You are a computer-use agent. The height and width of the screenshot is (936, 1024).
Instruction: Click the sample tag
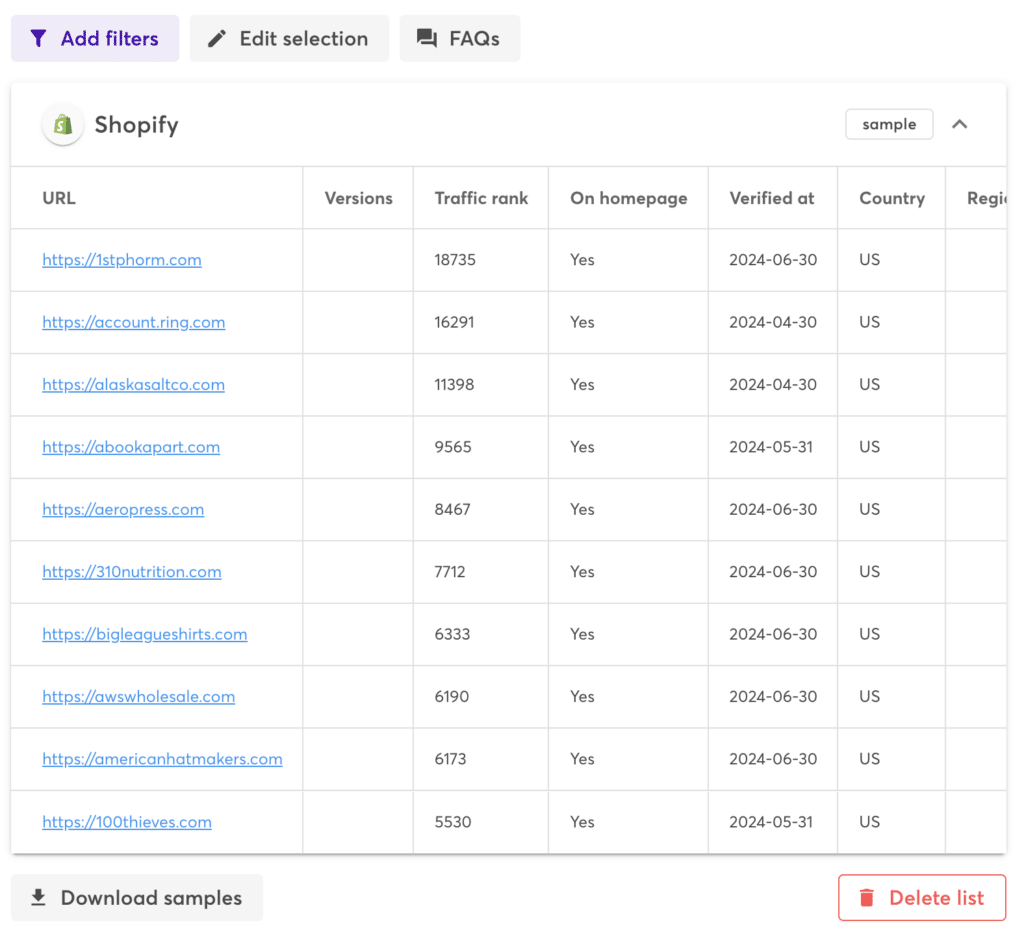(x=889, y=124)
